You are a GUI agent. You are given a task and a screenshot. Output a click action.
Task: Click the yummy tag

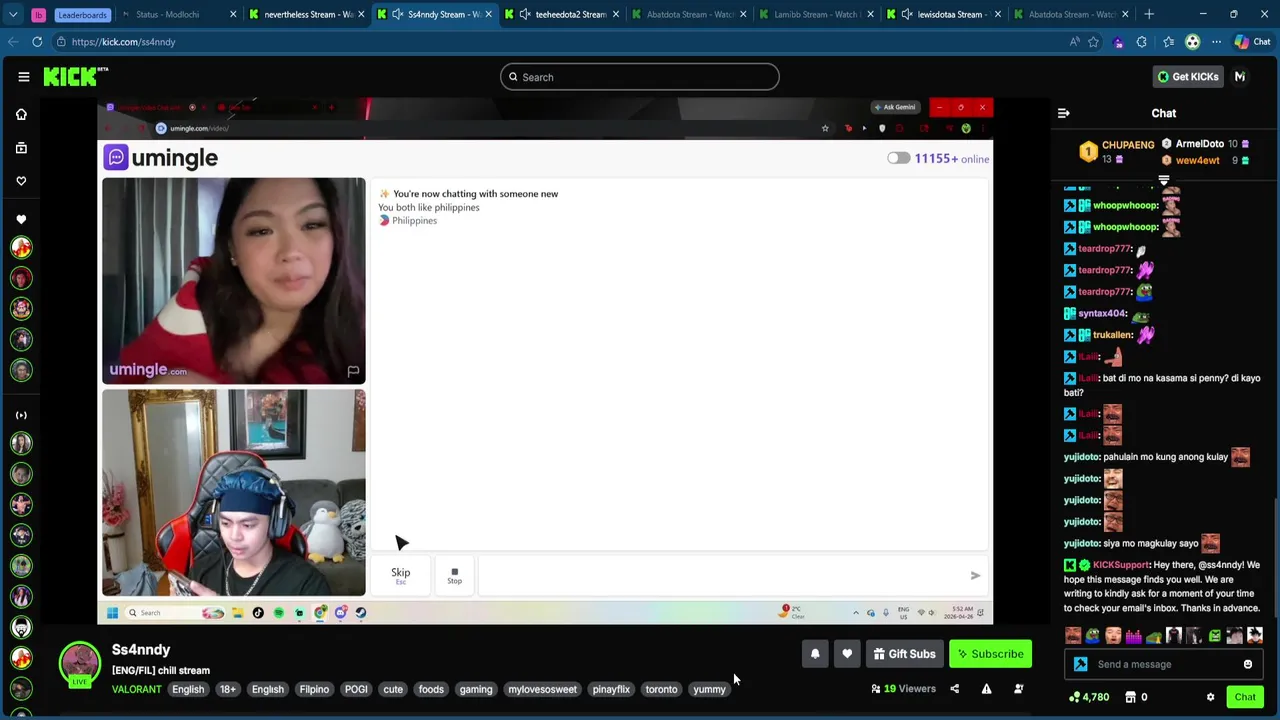pos(709,689)
